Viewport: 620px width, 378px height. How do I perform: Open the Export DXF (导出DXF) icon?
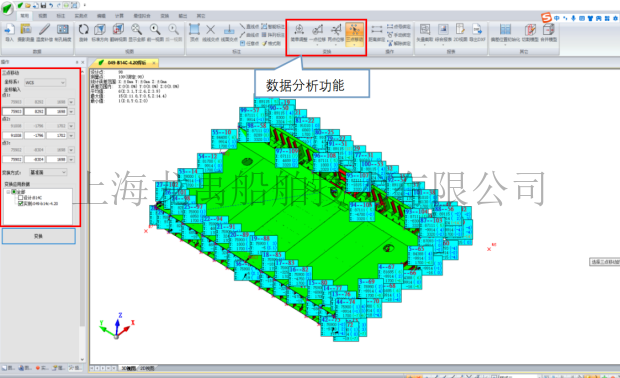coord(476,32)
